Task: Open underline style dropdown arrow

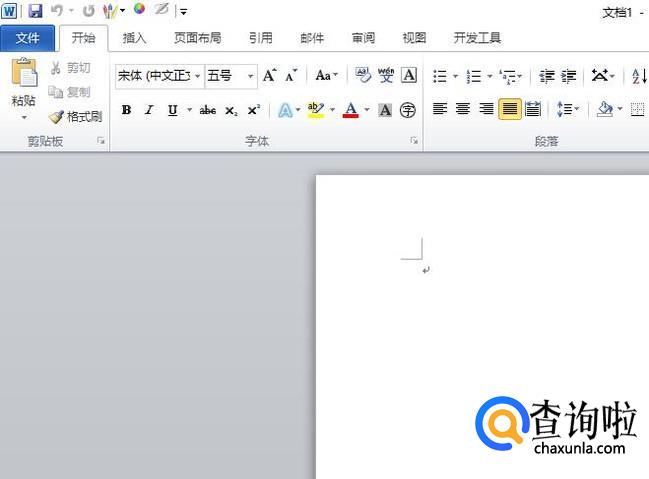Action: [x=190, y=110]
